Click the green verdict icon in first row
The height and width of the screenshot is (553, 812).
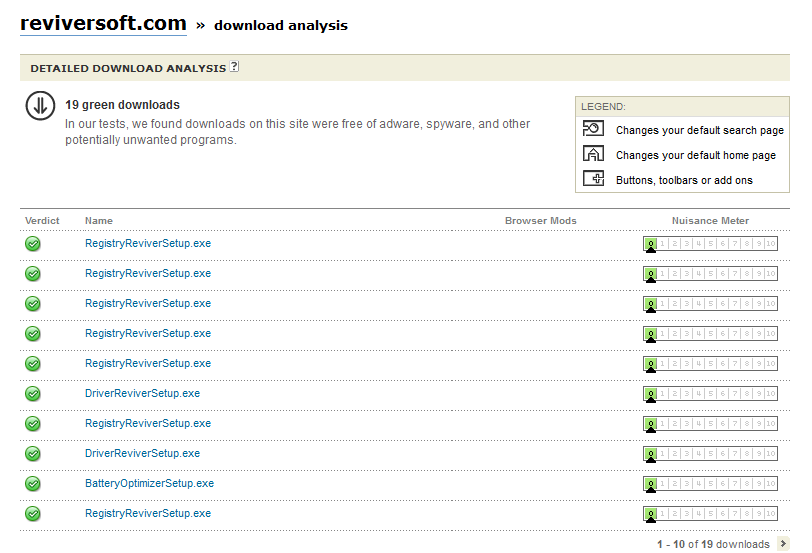tap(33, 244)
